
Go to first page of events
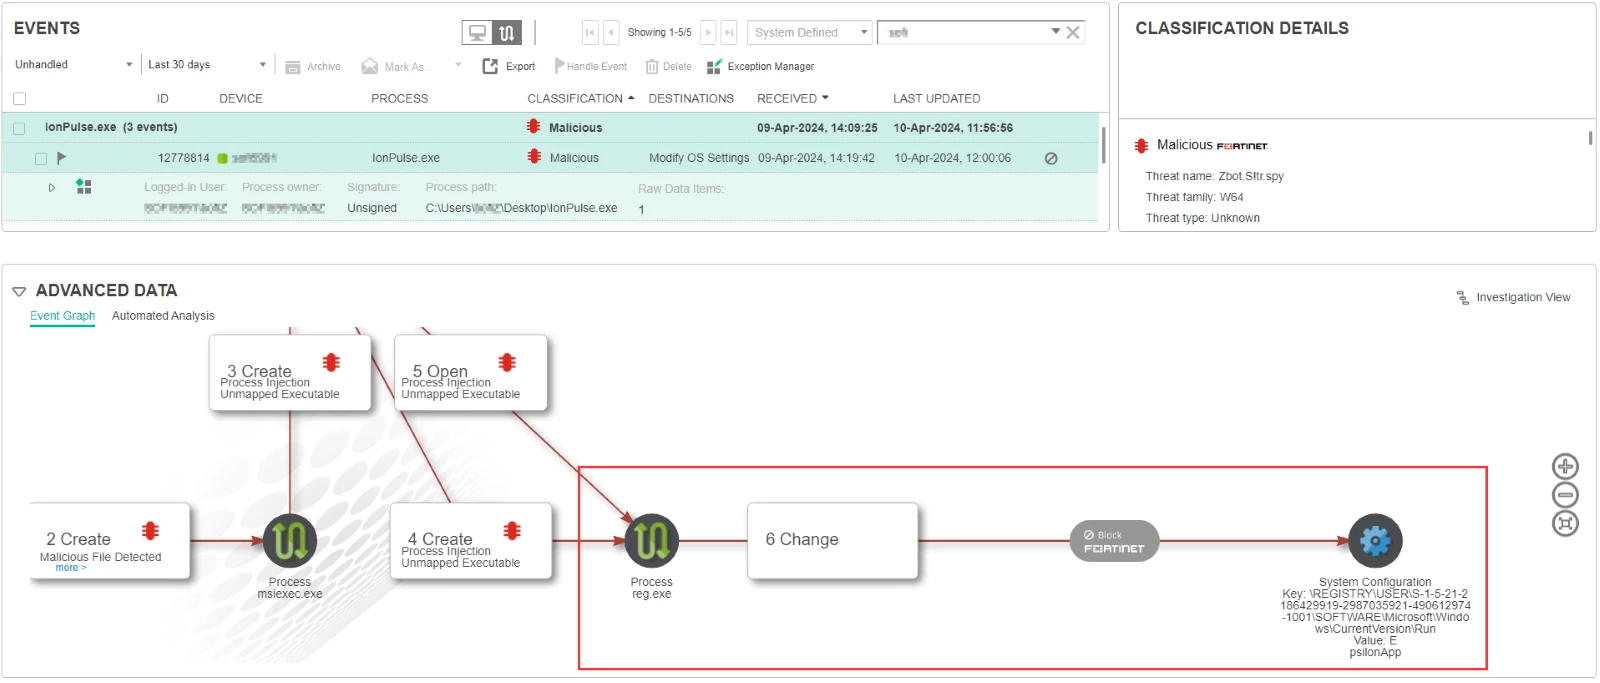pyautogui.click(x=590, y=33)
